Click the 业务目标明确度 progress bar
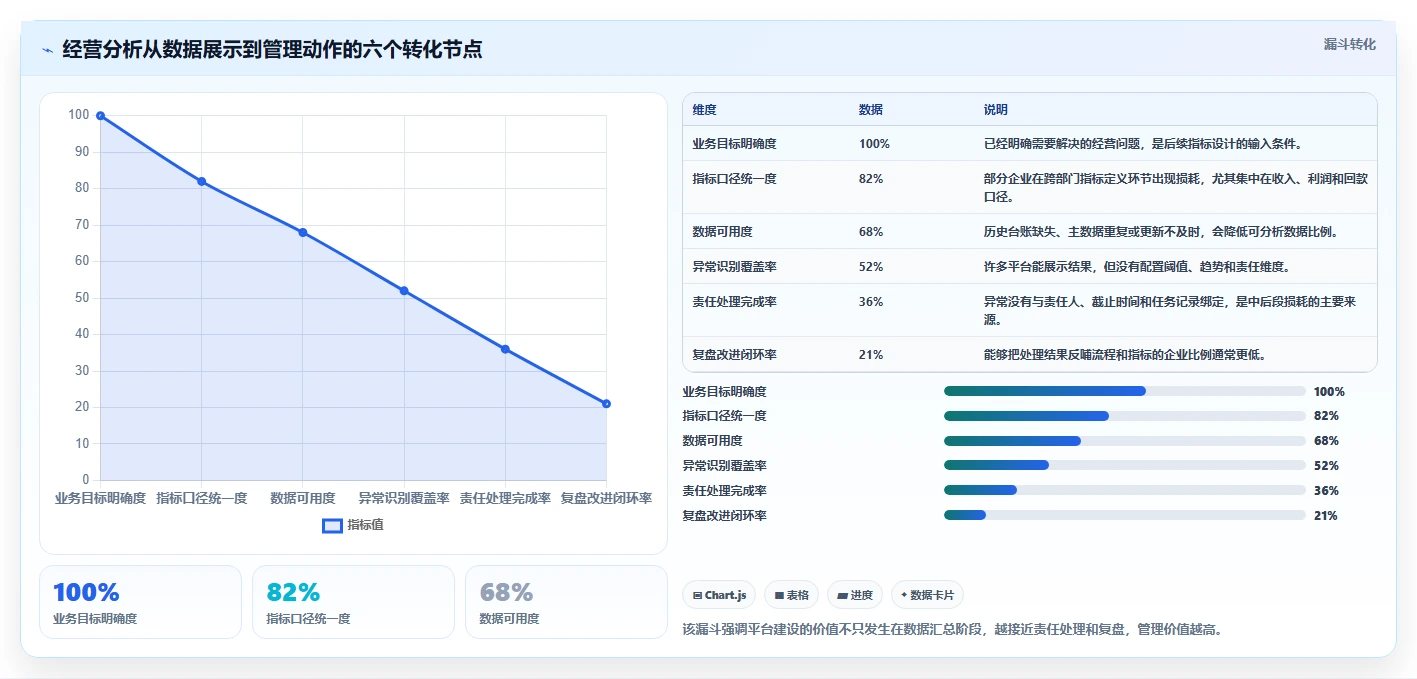The image size is (1417, 679). [1125, 391]
